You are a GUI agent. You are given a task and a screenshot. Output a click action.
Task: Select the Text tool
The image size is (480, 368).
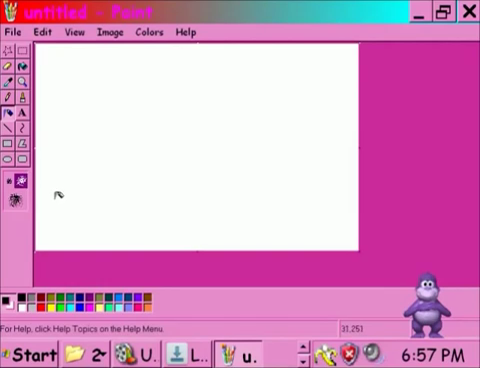pyautogui.click(x=22, y=113)
